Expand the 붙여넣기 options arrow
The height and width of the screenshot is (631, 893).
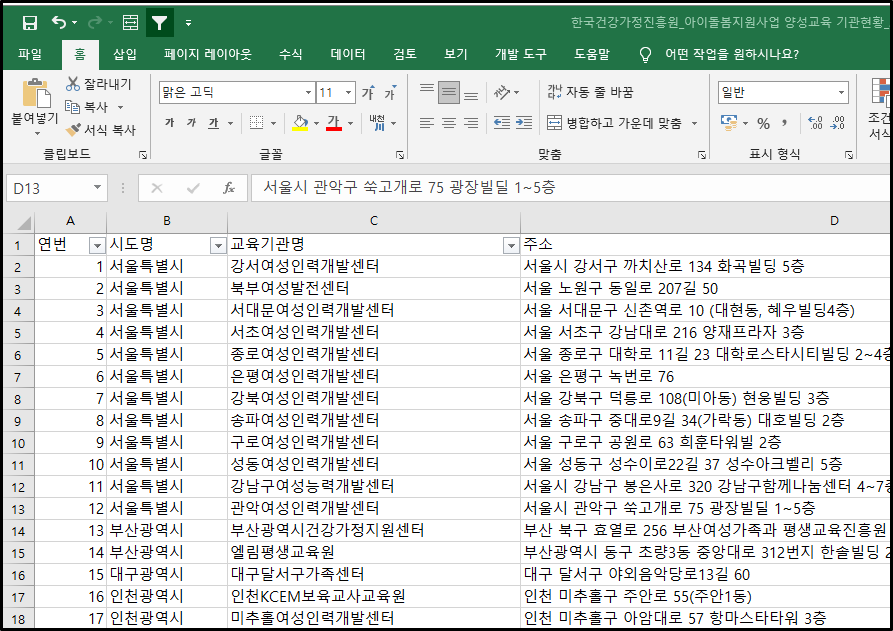(37, 133)
